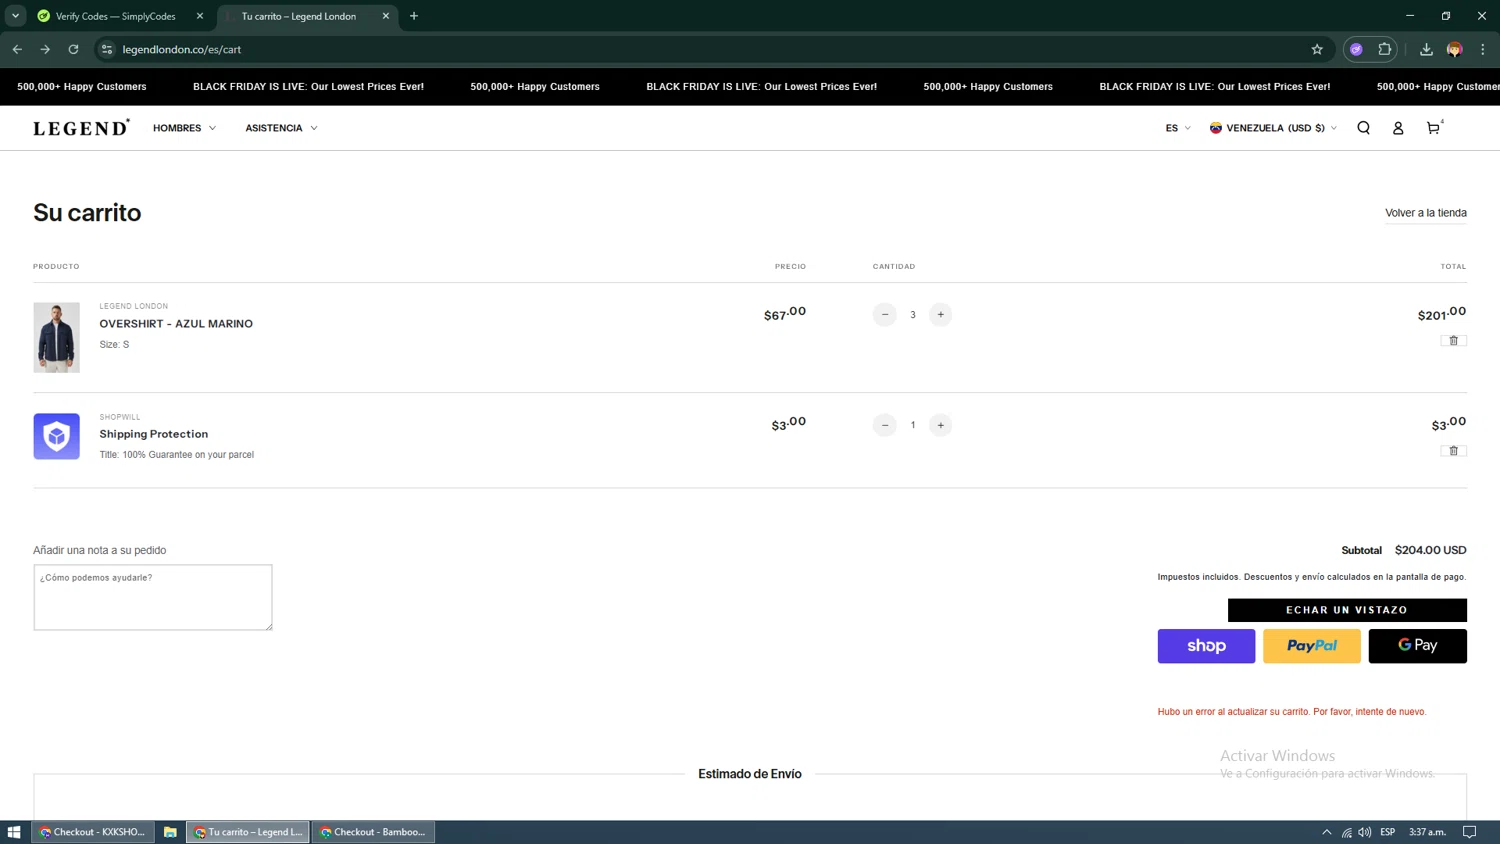
Task: Click the ECHAR UN VISTAZO checkout button
Action: 1347,610
